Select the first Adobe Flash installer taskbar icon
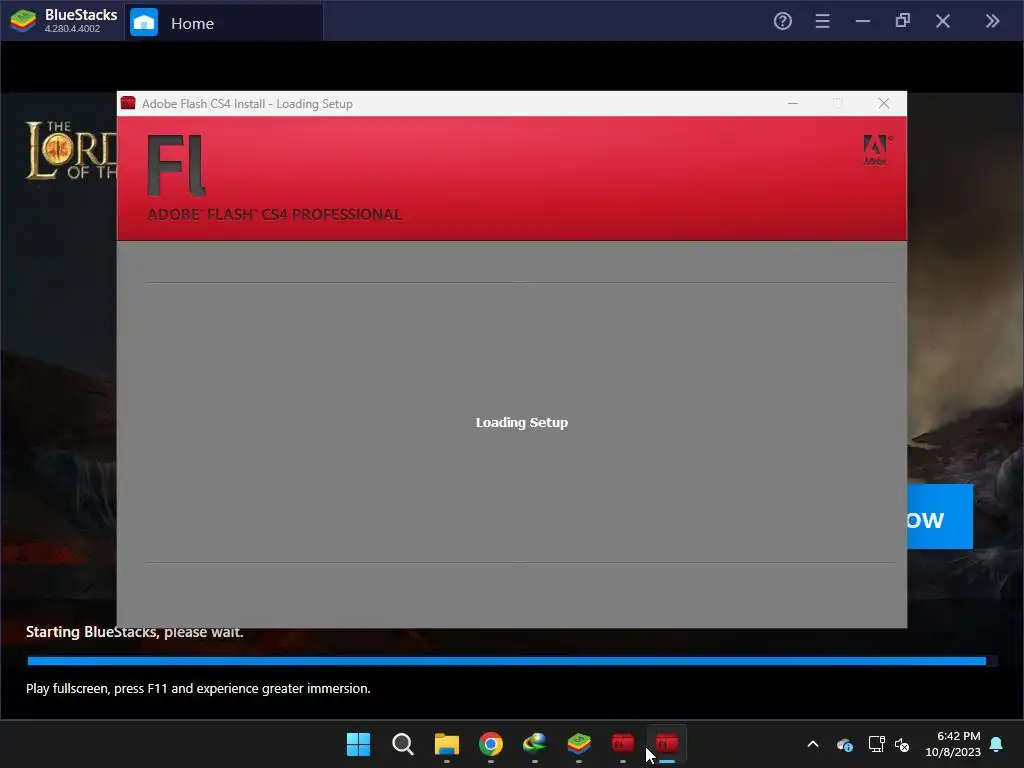Screen dimensions: 1024x768 622,744
